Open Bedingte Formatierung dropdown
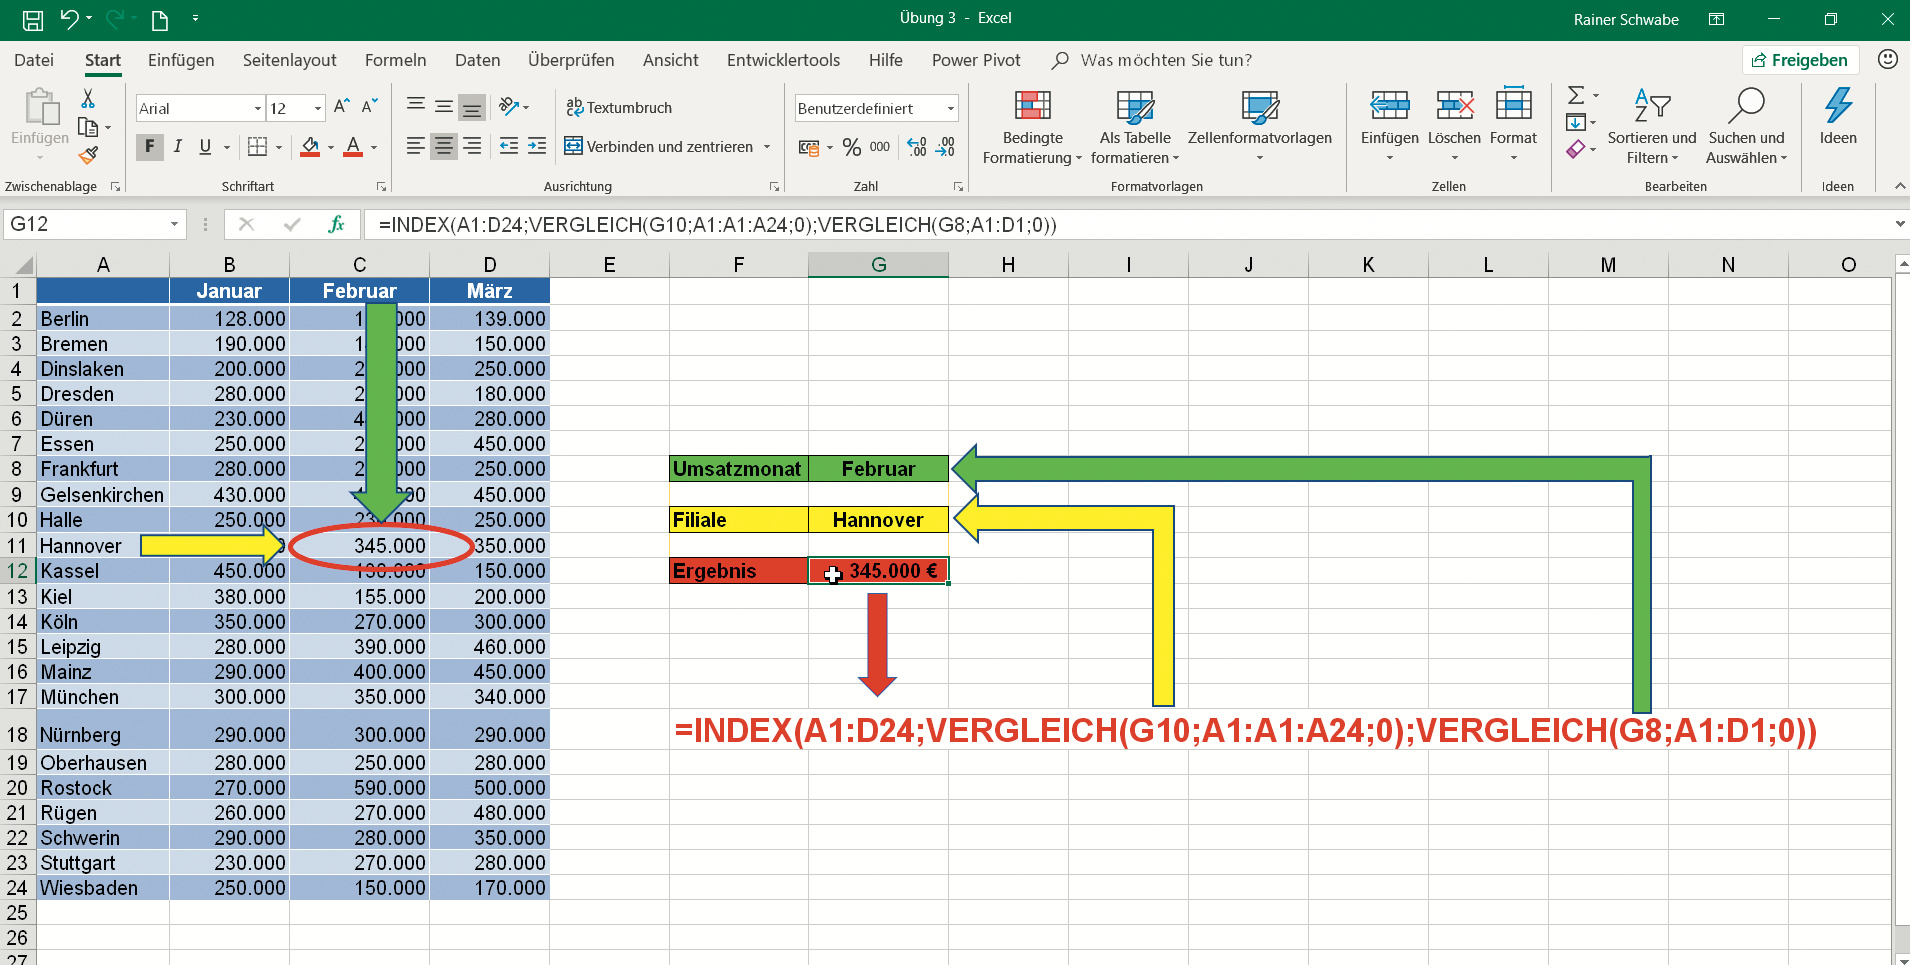 tap(1032, 126)
